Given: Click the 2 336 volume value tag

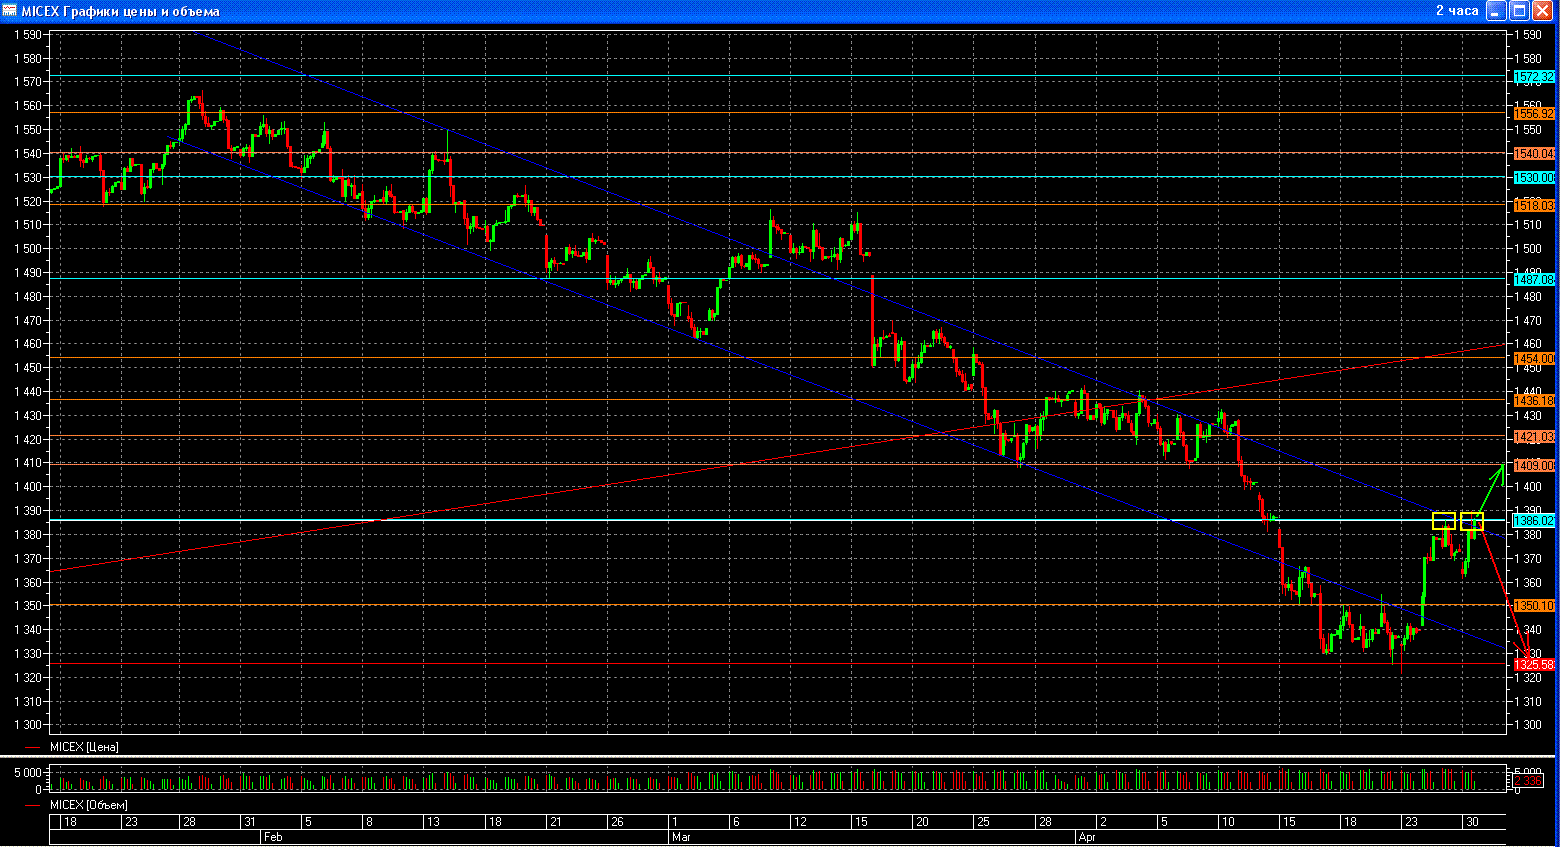Looking at the screenshot, I should tap(1530, 781).
